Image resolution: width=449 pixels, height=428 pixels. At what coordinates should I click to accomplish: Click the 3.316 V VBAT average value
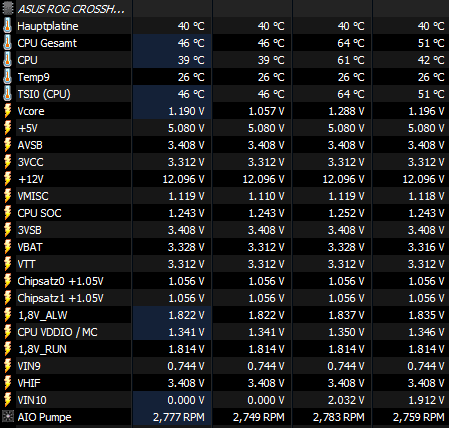(x=426, y=247)
